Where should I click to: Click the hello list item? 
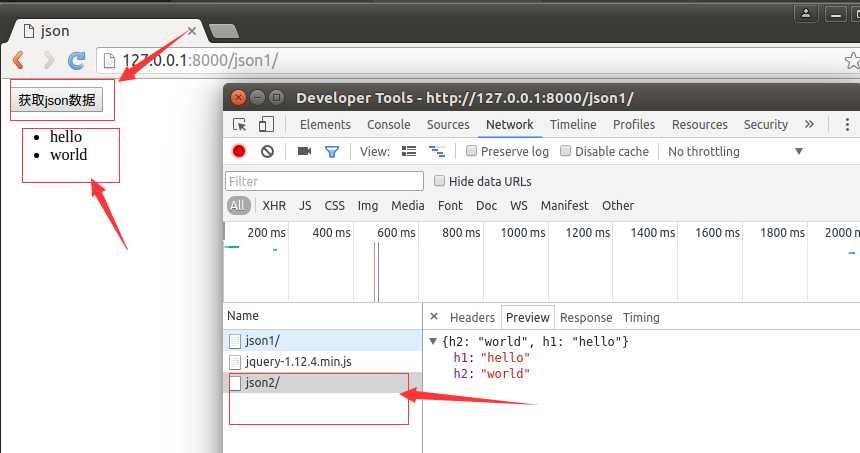click(x=66, y=137)
